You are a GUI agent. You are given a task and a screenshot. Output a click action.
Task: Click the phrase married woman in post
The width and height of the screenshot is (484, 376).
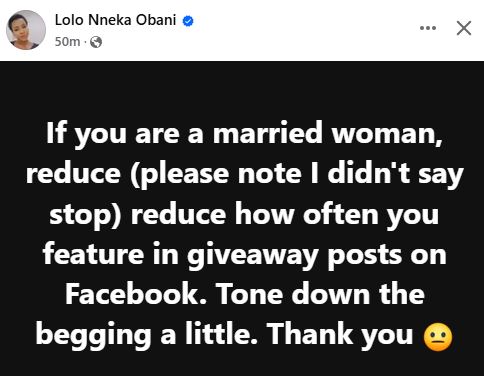328,133
